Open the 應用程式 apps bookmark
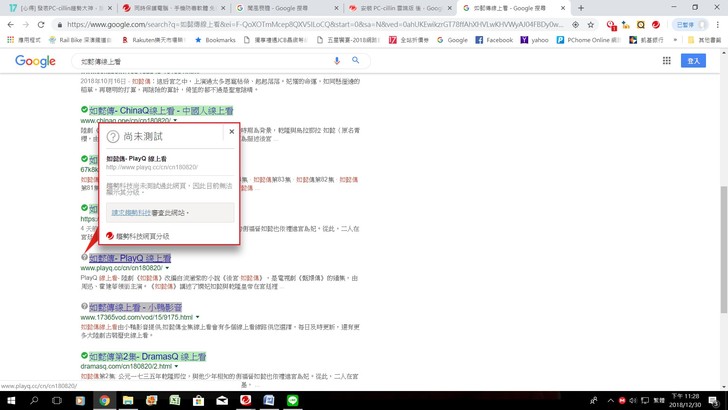Viewport: 728px width, 410px height. point(24,40)
